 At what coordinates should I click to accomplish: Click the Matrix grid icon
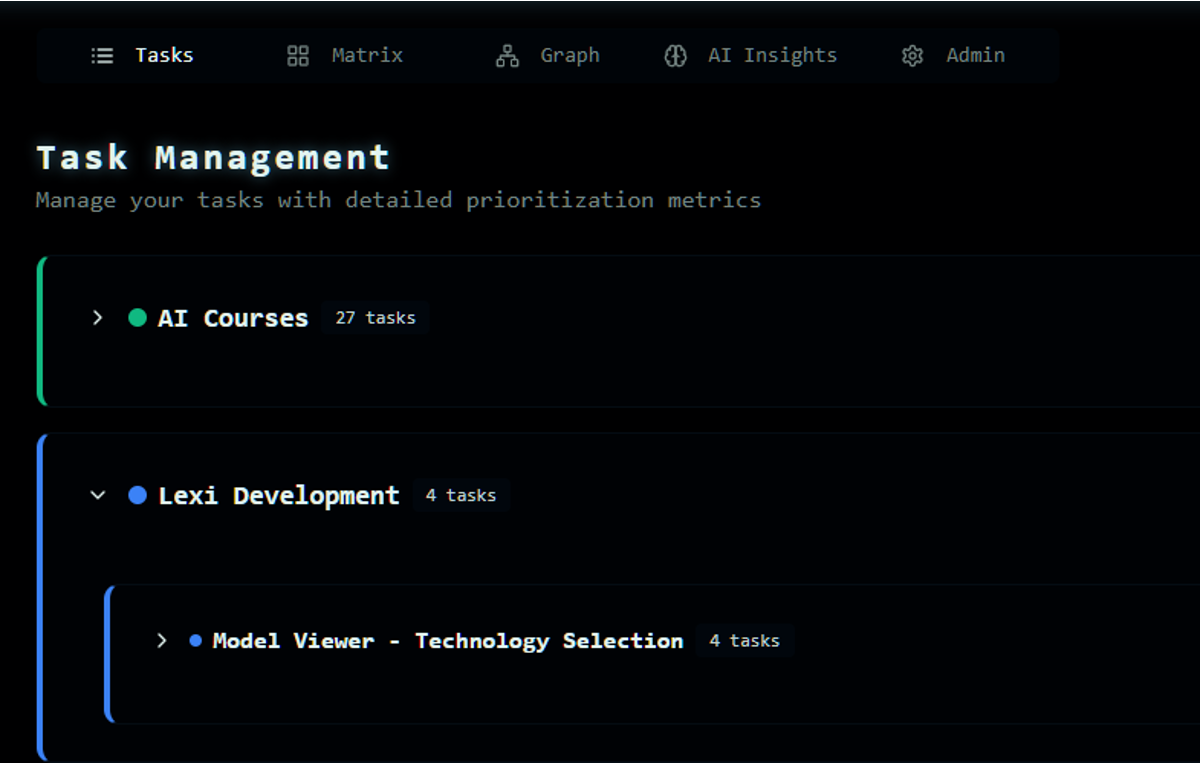click(x=298, y=56)
